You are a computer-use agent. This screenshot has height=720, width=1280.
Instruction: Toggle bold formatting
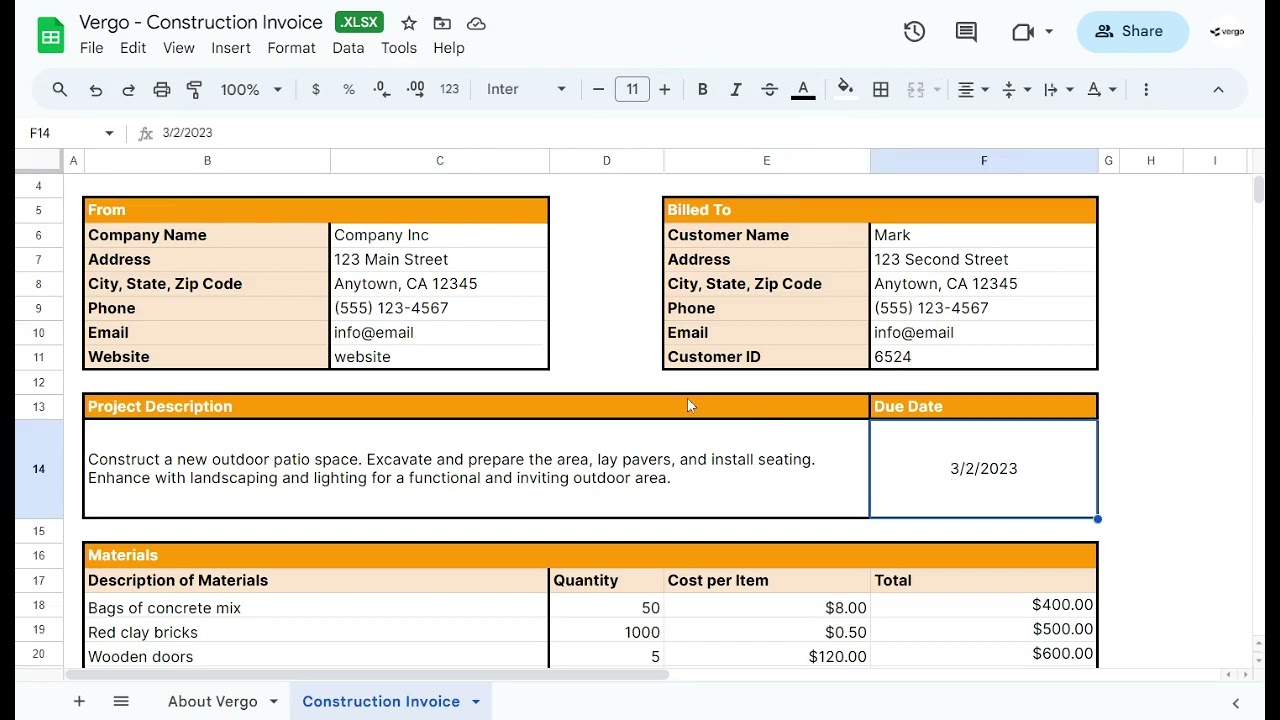[x=703, y=89]
